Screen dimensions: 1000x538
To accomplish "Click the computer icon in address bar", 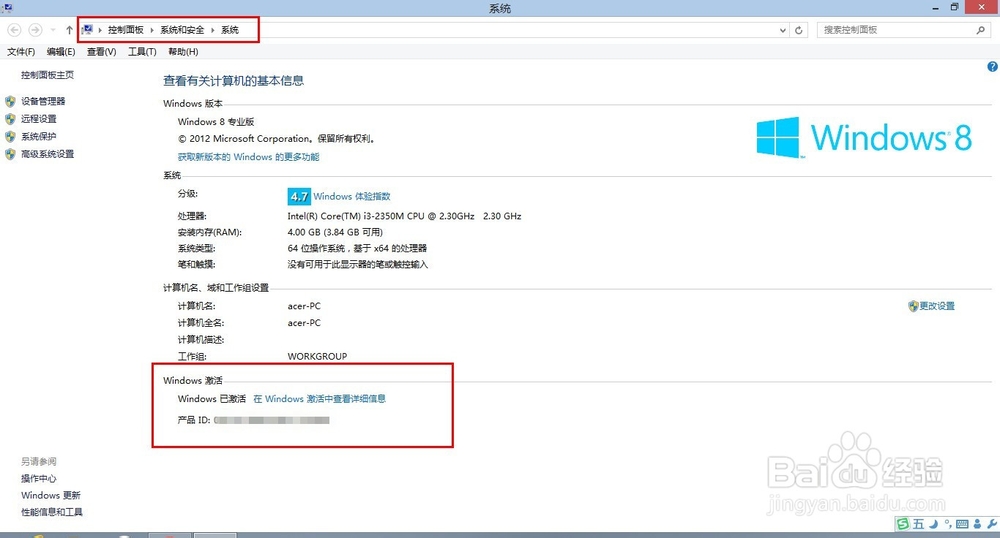I will click(87, 29).
